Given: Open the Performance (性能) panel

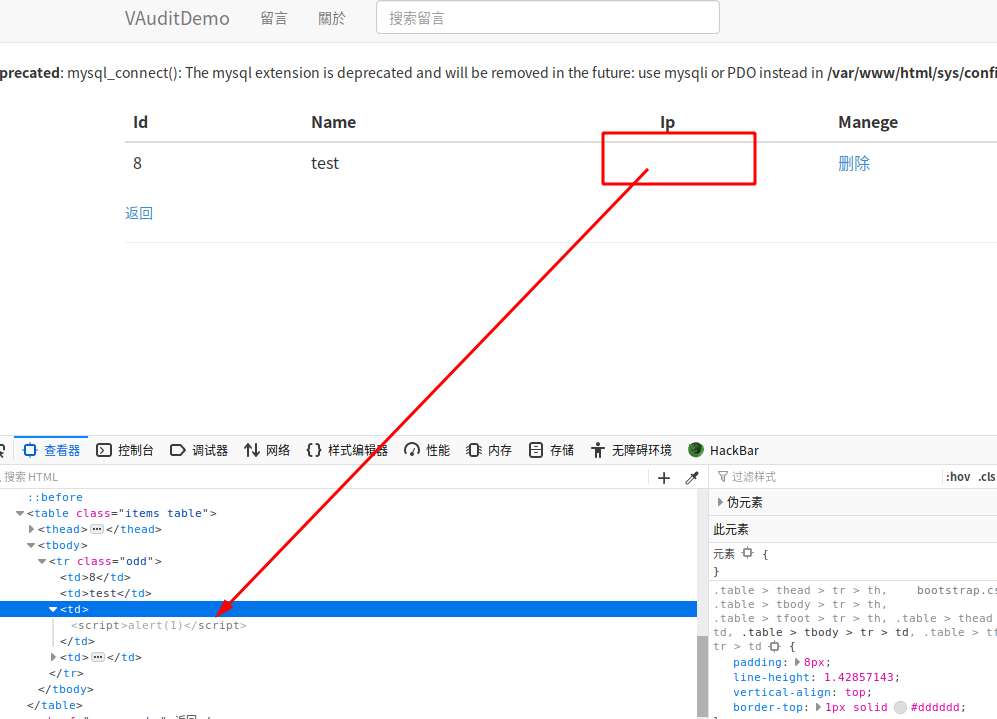Looking at the screenshot, I should [427, 451].
